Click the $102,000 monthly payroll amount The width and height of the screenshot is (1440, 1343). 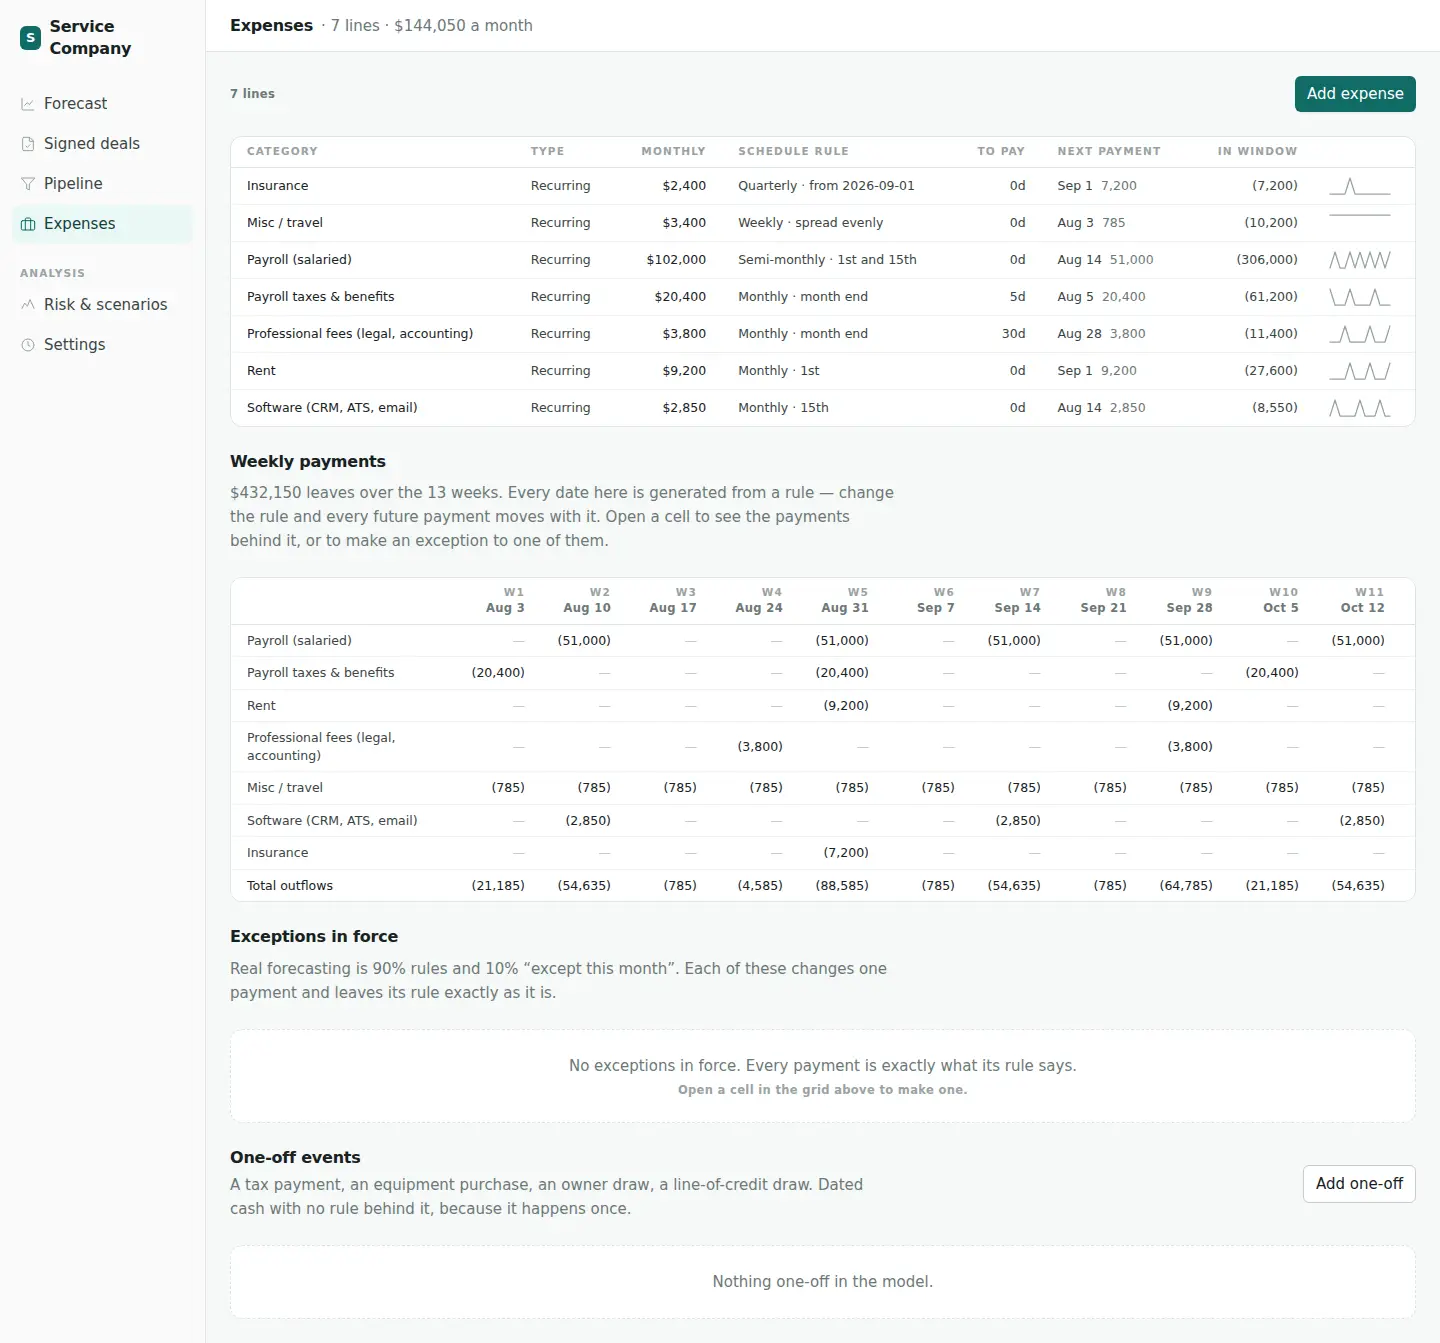pos(676,260)
